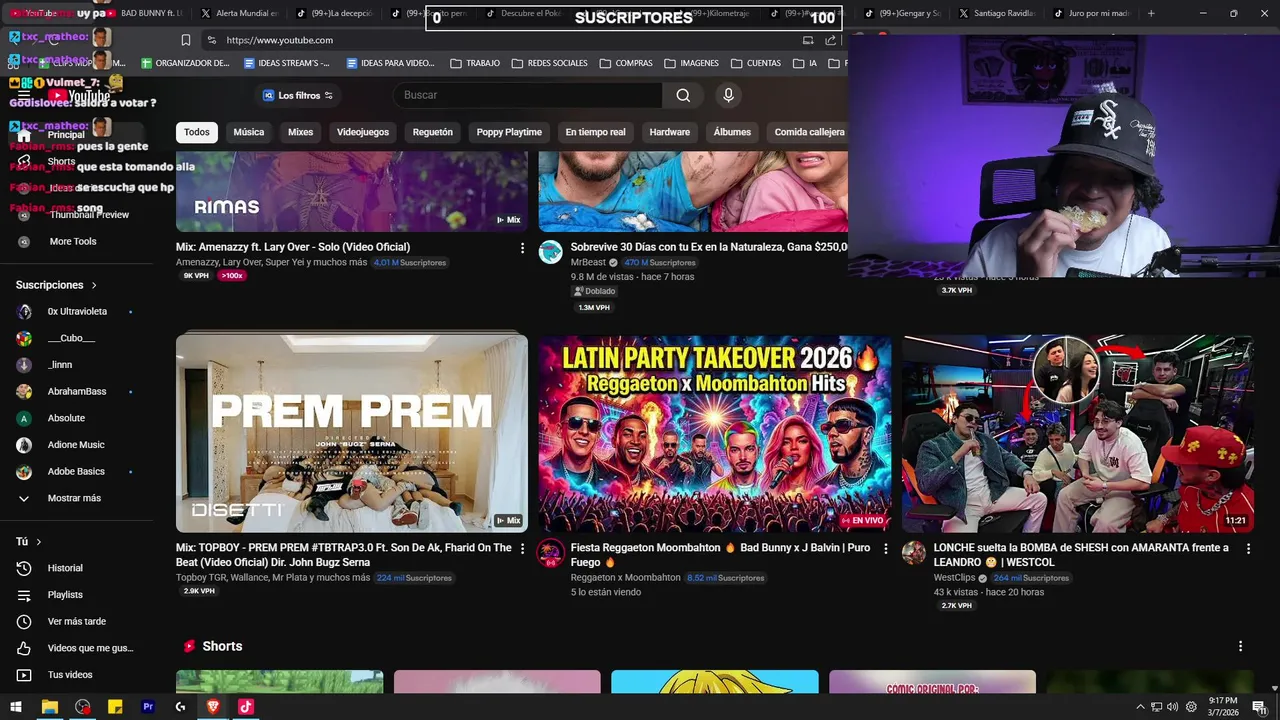The width and height of the screenshot is (1280, 720).
Task: Open Windows Start menu
Action: [x=16, y=707]
